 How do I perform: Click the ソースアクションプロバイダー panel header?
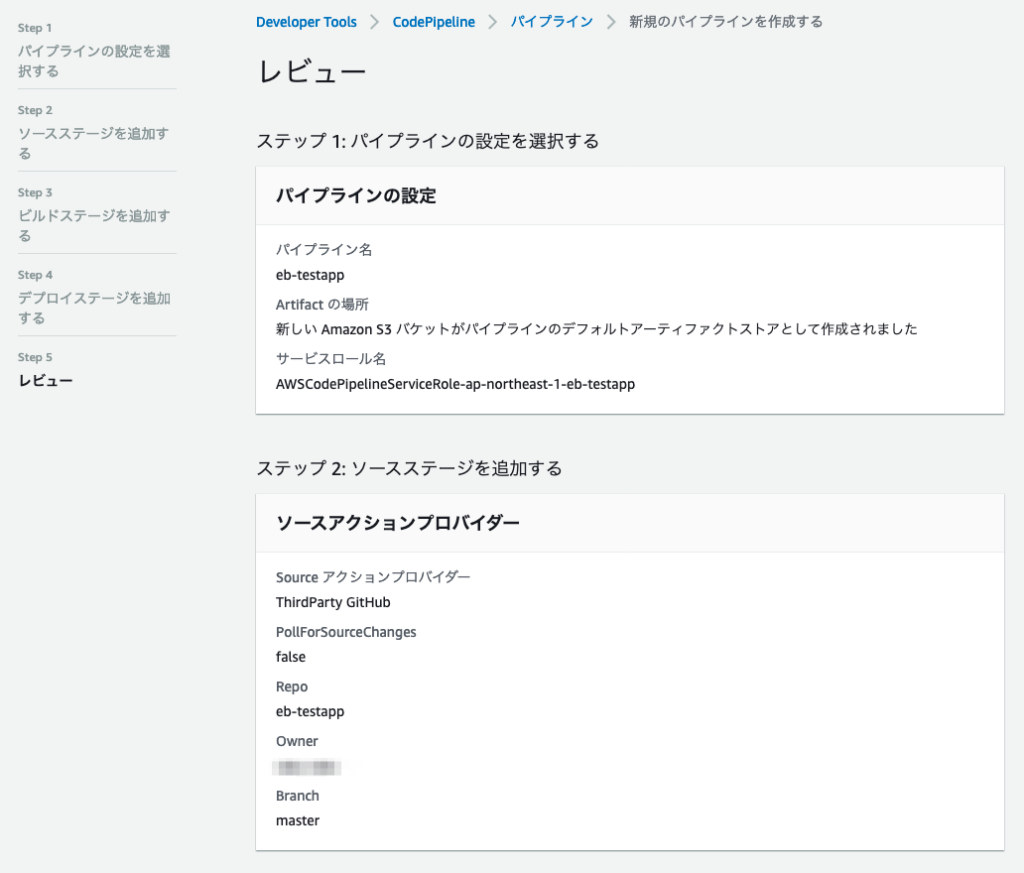(397, 523)
